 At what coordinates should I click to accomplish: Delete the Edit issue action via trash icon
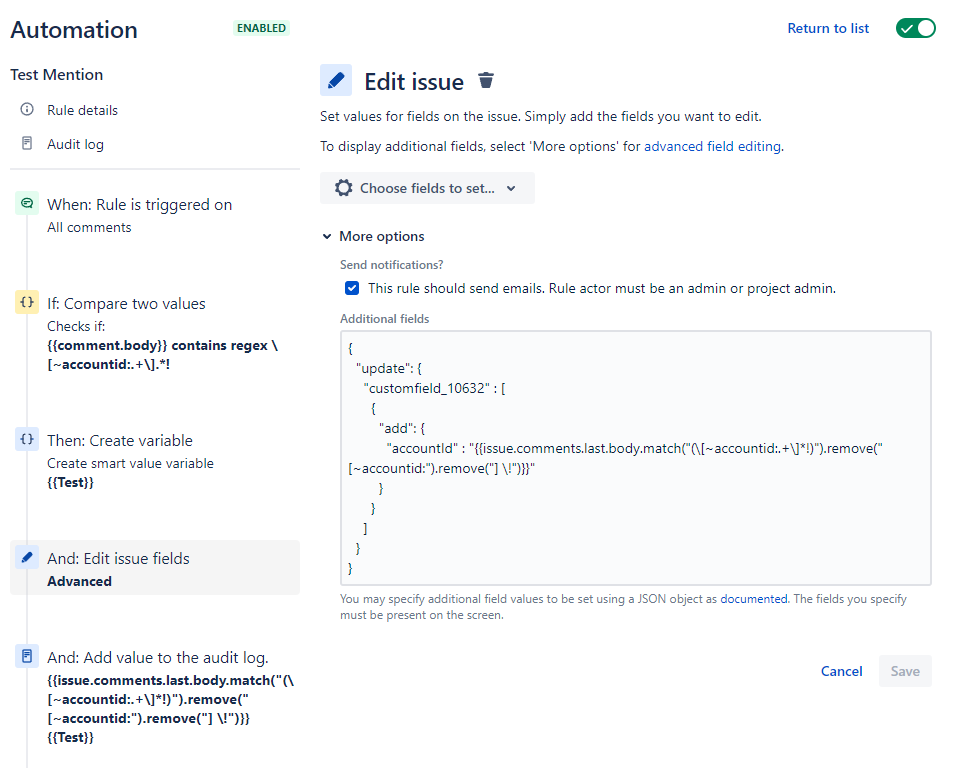point(486,80)
